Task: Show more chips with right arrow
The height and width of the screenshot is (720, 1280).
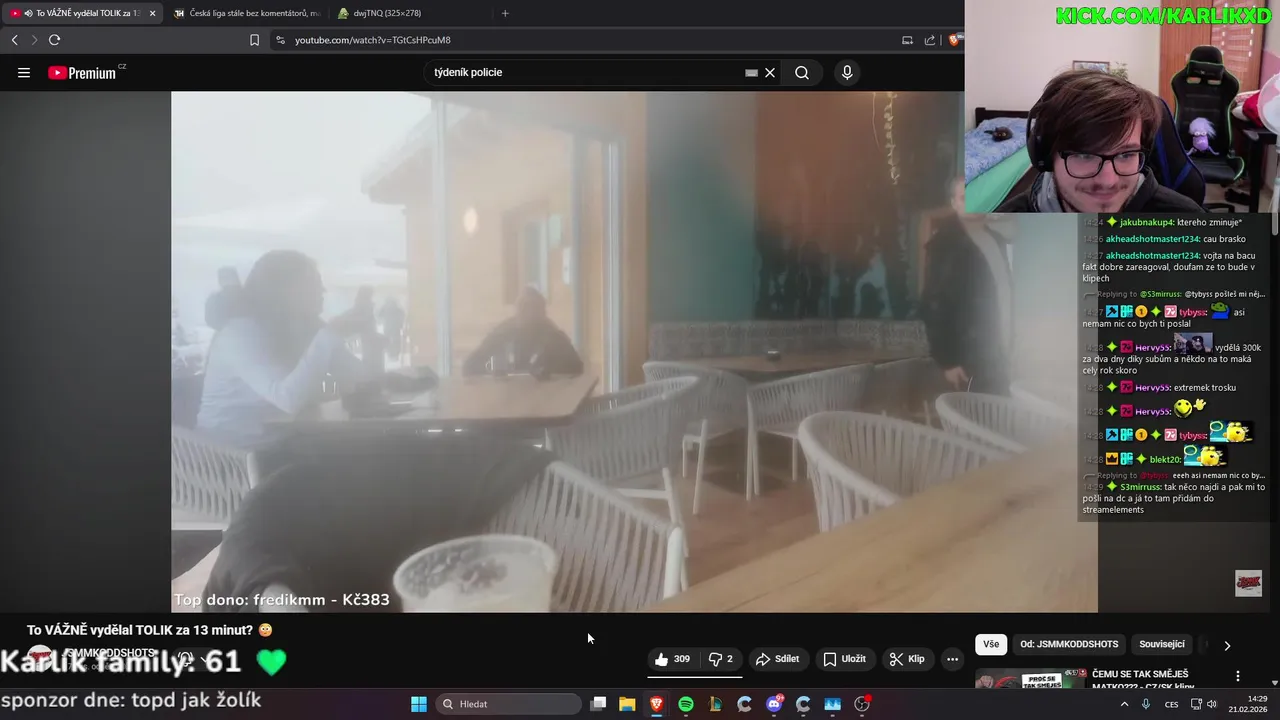Action: [1227, 645]
